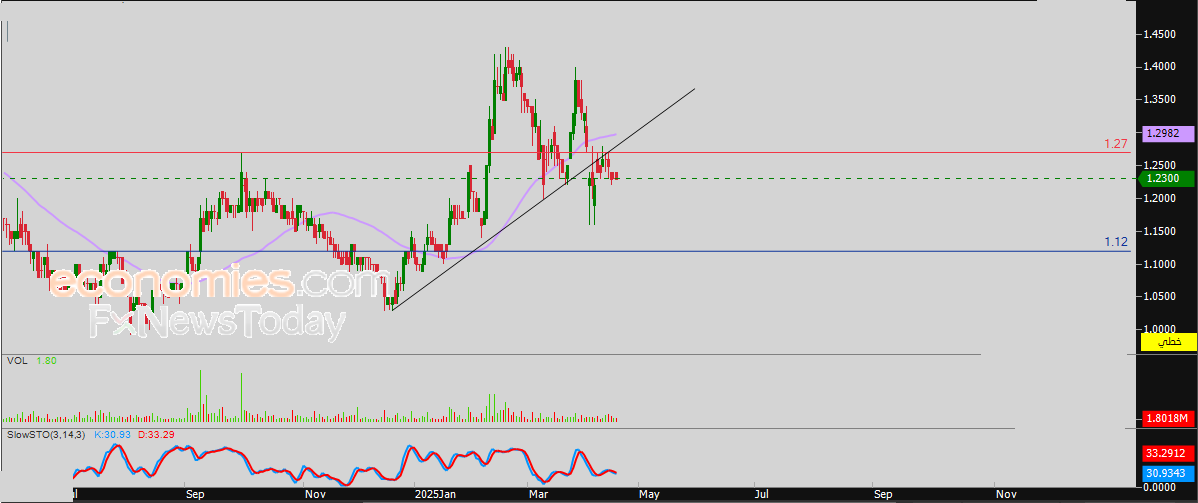
Task: Click the May date axis label
Action: pos(648,495)
